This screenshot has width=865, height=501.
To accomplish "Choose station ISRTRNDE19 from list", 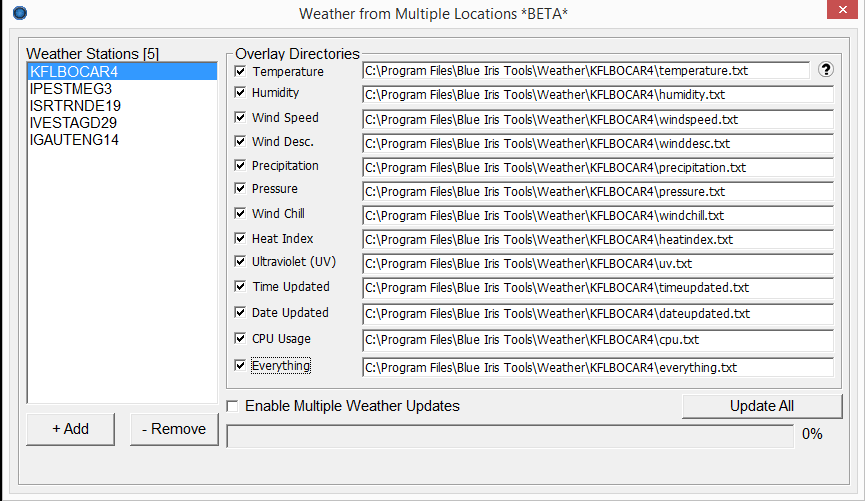I will [75, 106].
